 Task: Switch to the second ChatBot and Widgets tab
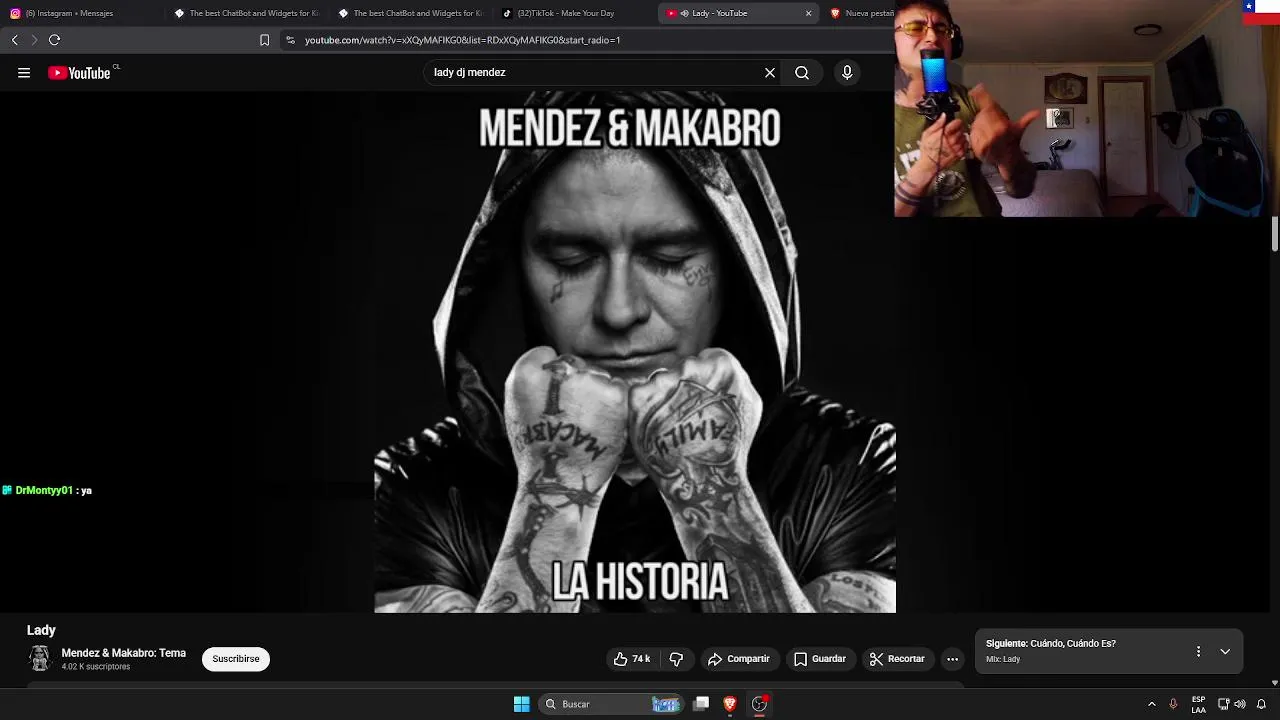pos(410,13)
